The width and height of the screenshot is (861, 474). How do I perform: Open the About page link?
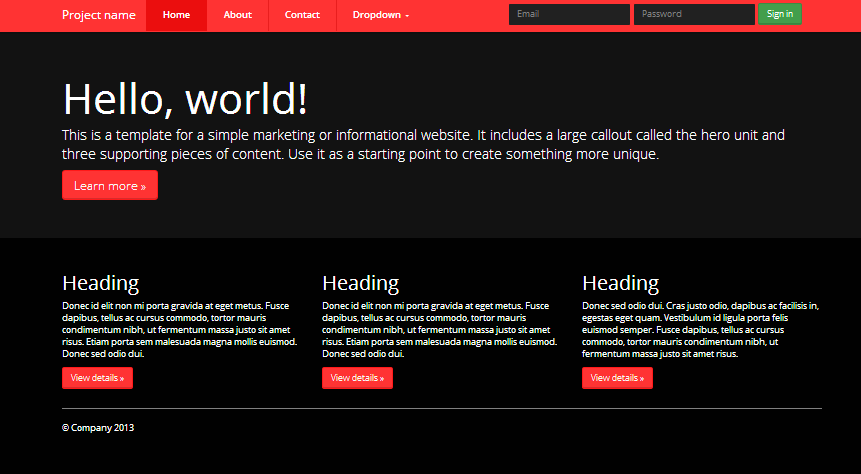coord(238,15)
